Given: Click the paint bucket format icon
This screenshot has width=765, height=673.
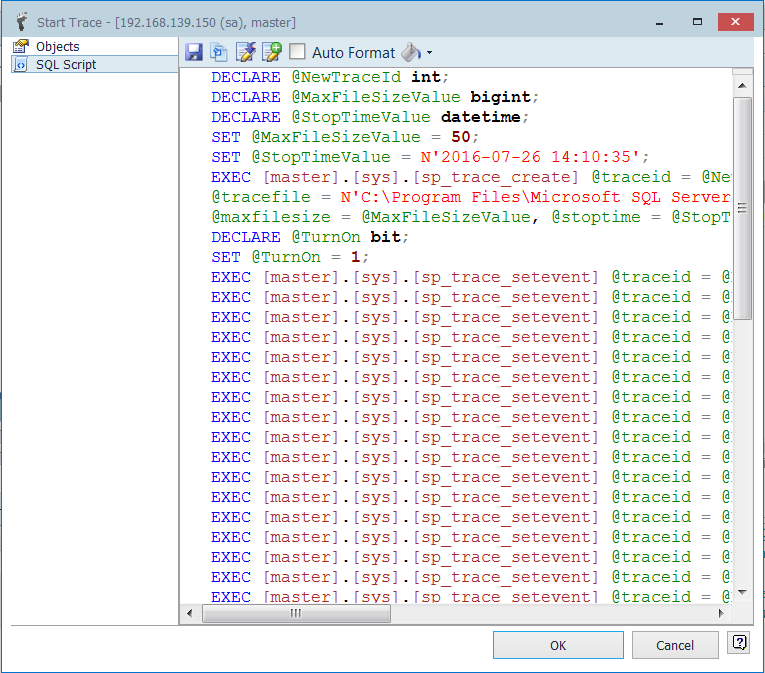Looking at the screenshot, I should click(x=411, y=52).
